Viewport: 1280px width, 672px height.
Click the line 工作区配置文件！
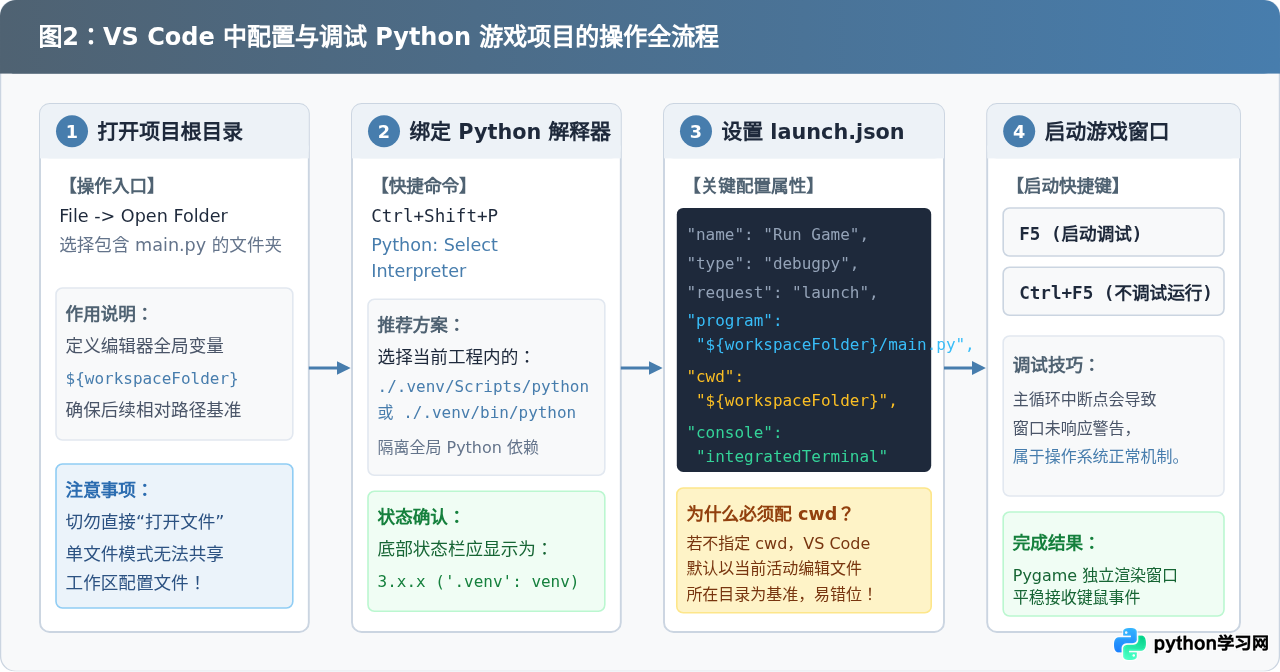coord(136,582)
